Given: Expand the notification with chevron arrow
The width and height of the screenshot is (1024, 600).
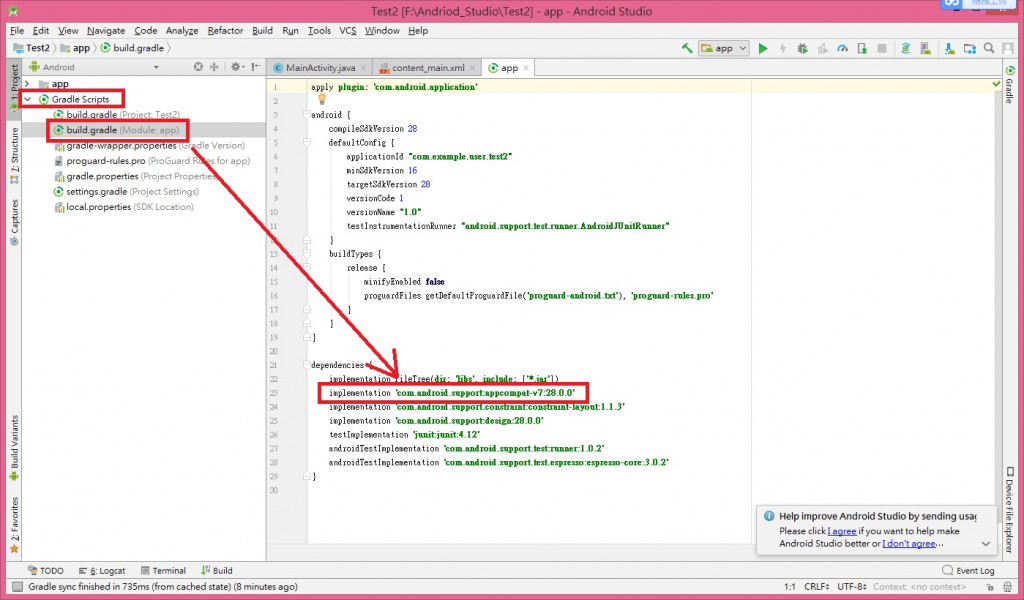Looking at the screenshot, I should [985, 543].
